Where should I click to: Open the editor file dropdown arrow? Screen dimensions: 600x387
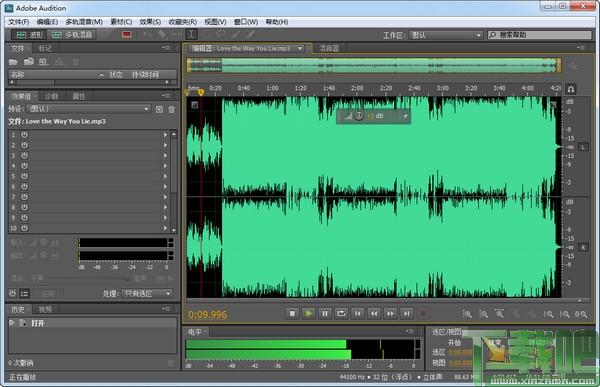click(x=300, y=49)
